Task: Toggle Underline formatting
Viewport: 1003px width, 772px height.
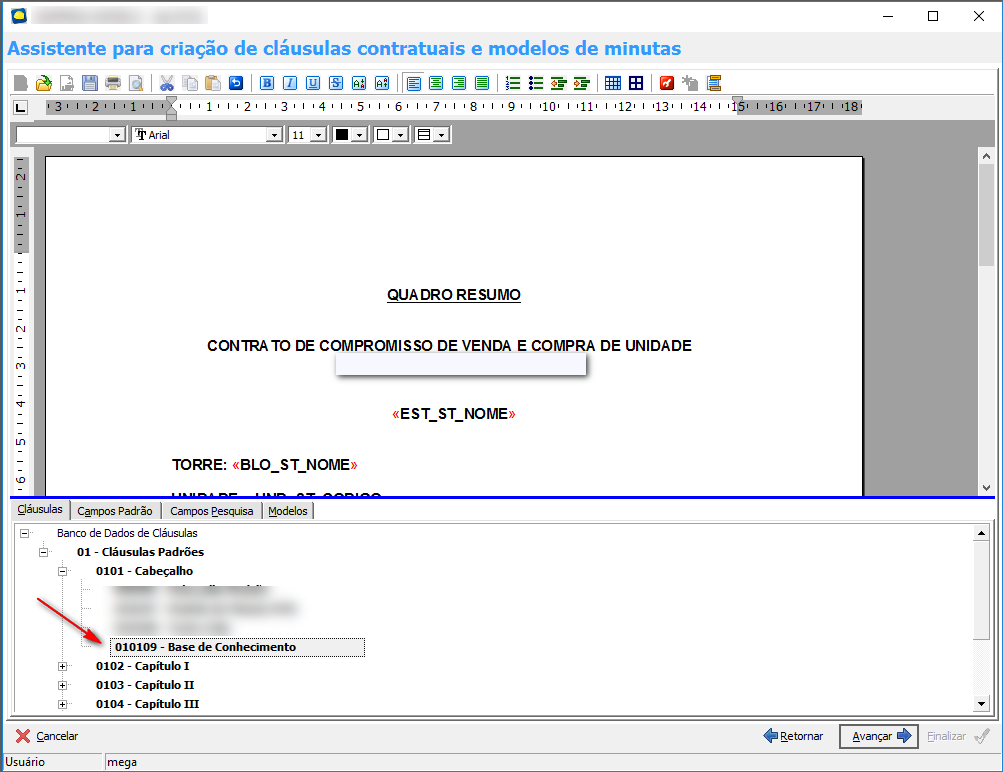Action: click(313, 83)
